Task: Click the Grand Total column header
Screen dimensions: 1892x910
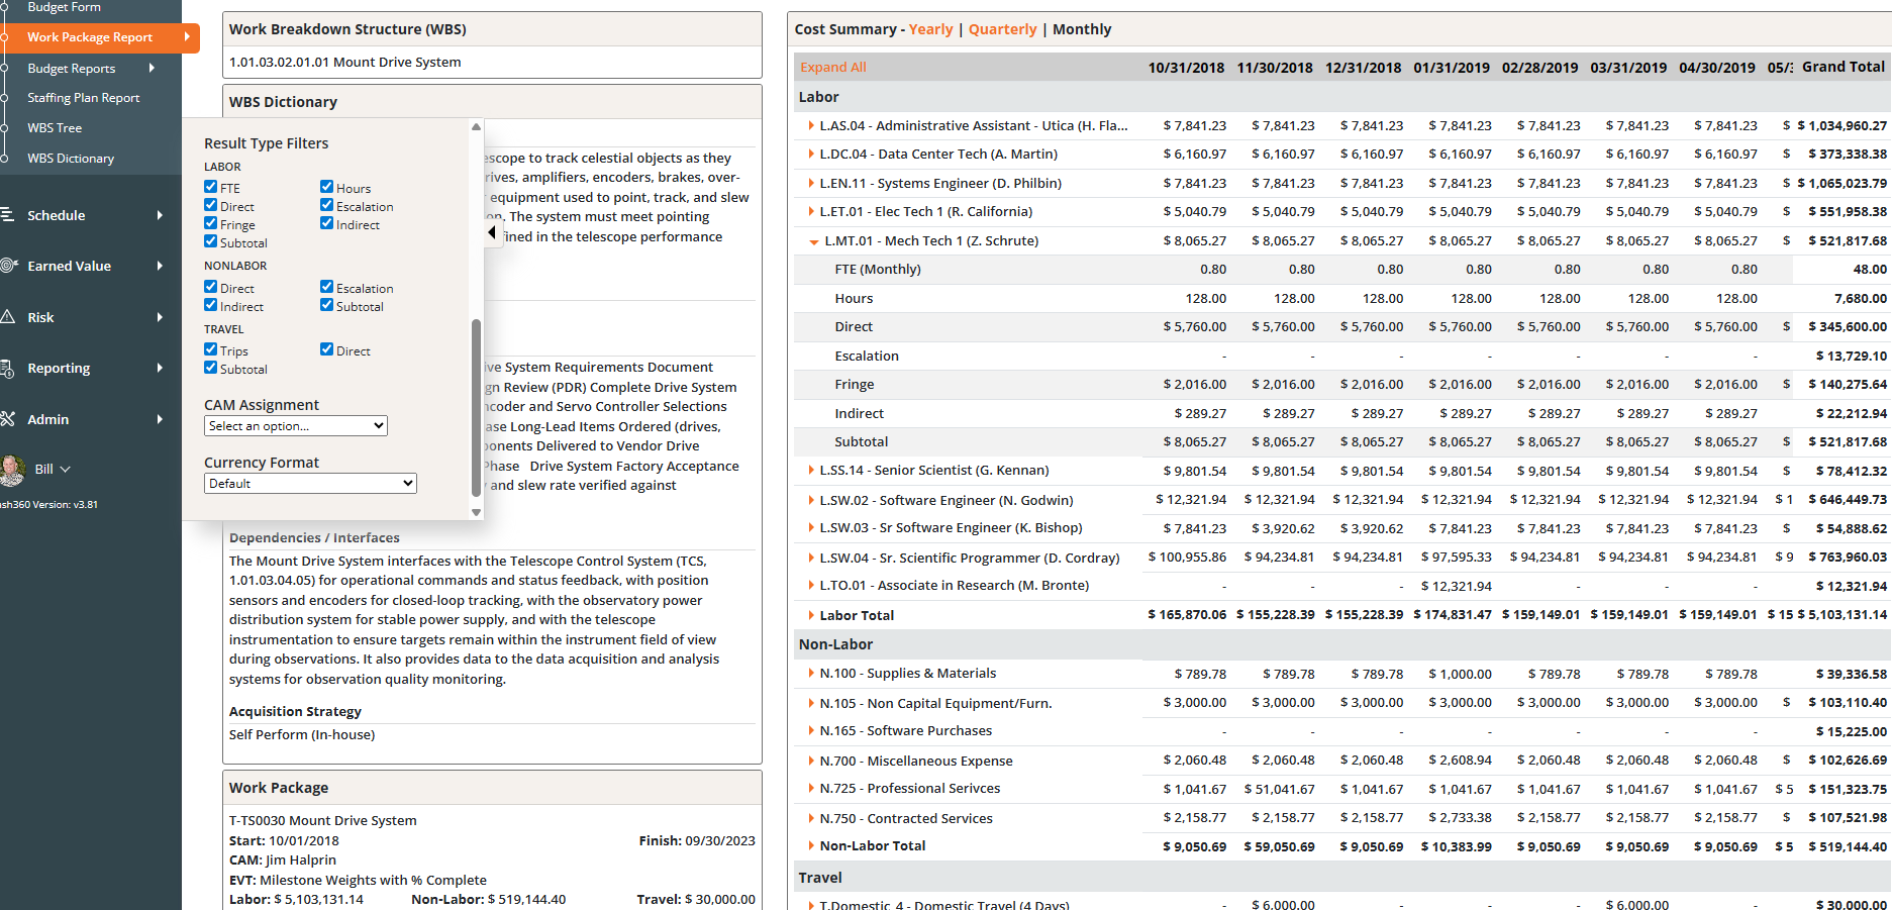Action: pos(1843,67)
